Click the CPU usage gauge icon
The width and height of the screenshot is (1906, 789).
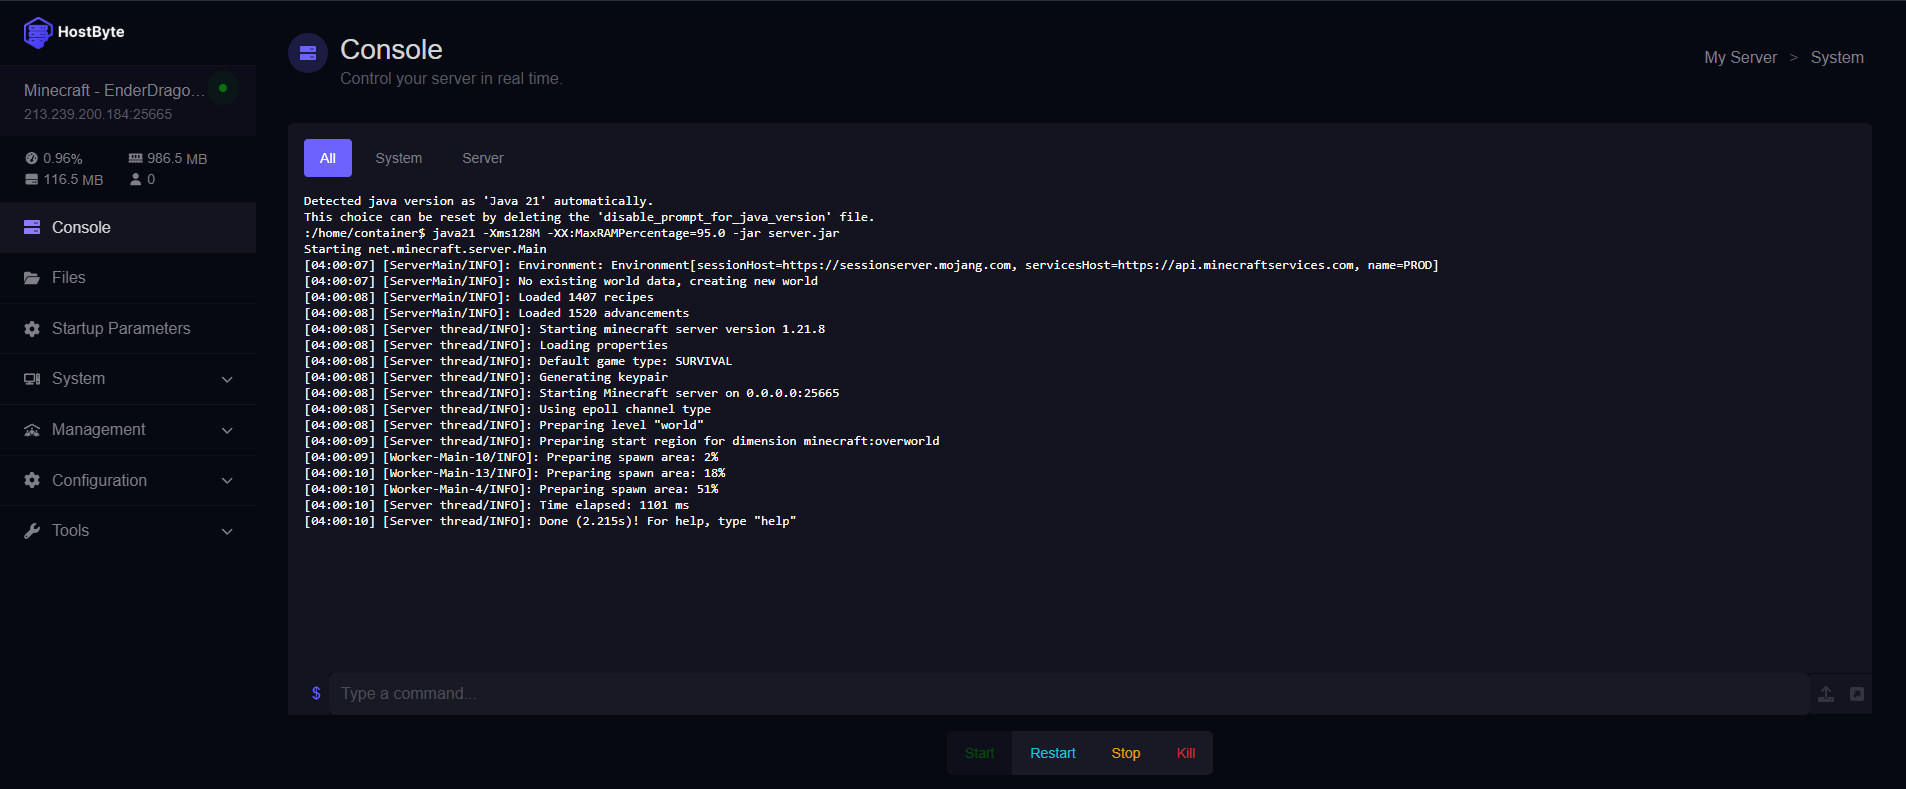31,158
